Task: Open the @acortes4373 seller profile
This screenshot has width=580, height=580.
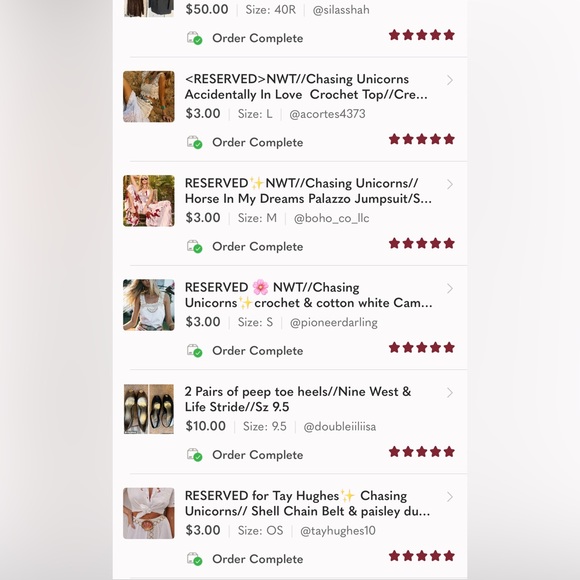Action: pos(327,114)
